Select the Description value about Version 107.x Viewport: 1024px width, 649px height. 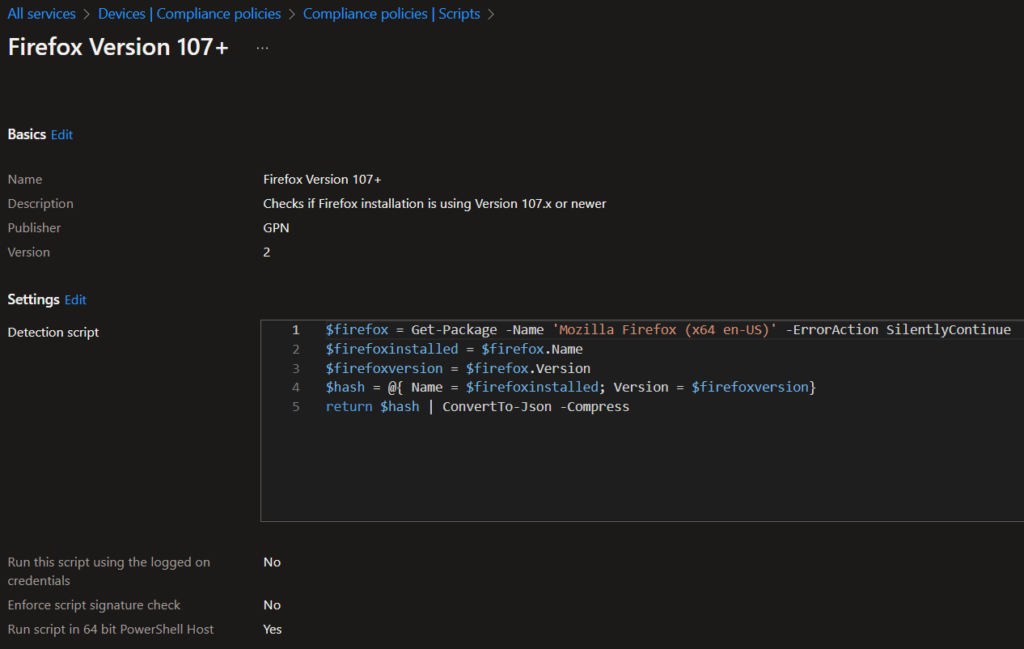point(434,204)
